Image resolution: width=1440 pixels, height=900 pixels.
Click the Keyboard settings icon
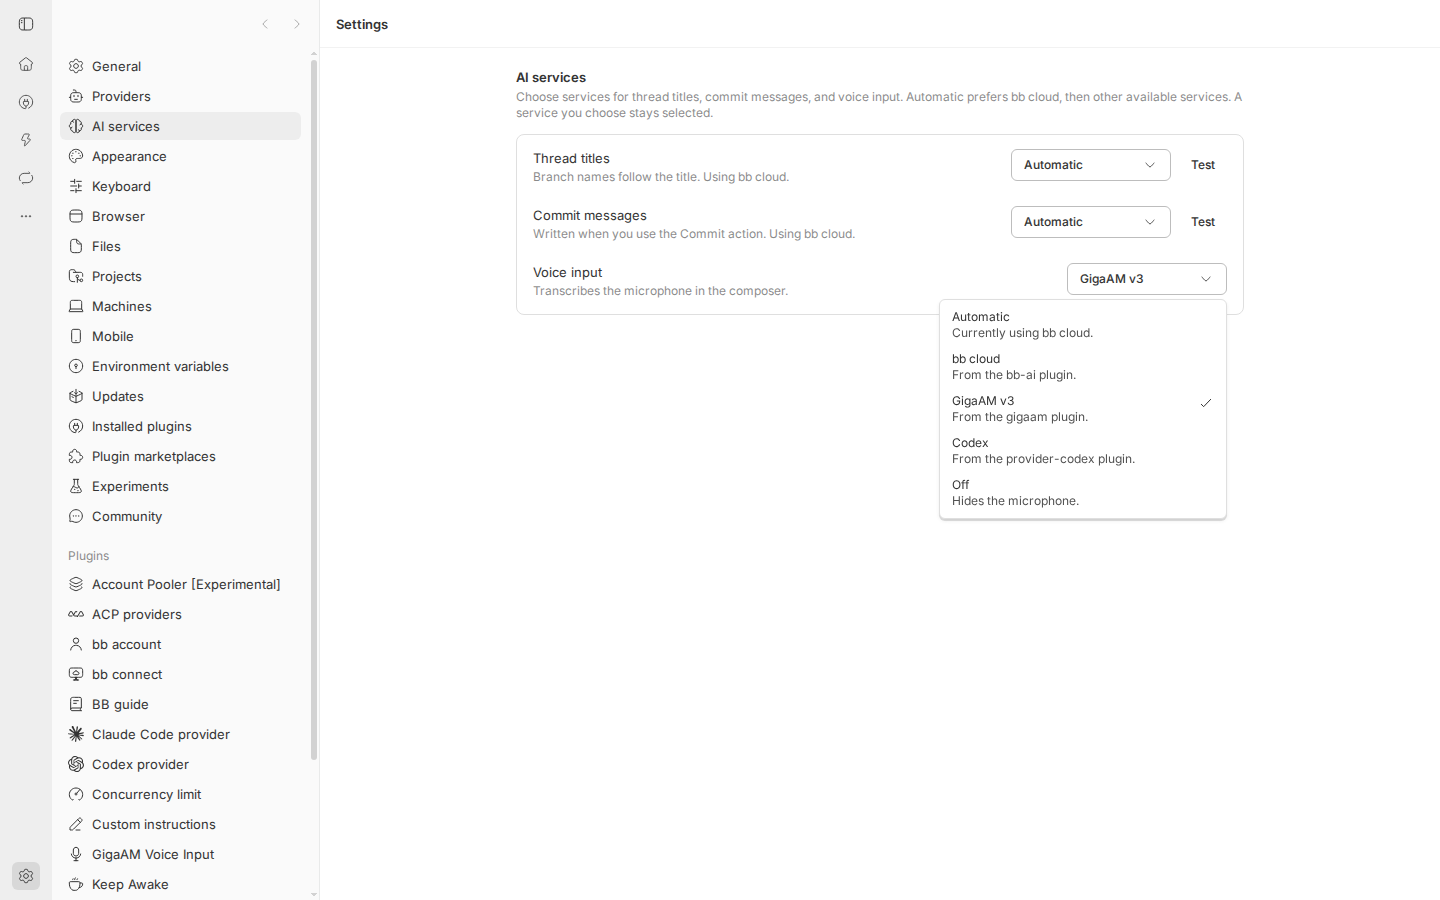(76, 186)
